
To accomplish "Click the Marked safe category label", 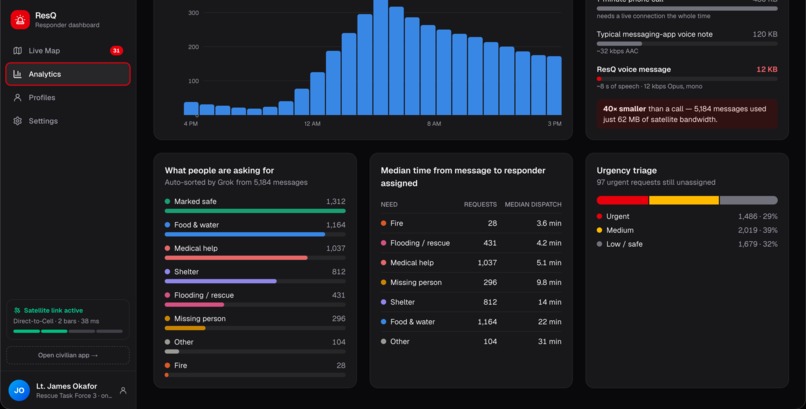I will 195,201.
